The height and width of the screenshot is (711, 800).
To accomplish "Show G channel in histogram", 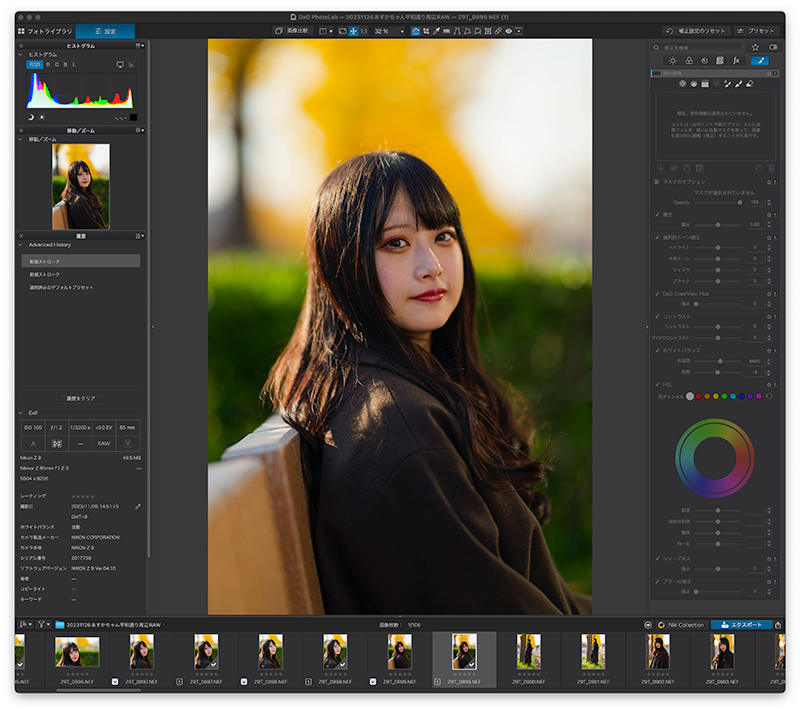I will (x=57, y=65).
